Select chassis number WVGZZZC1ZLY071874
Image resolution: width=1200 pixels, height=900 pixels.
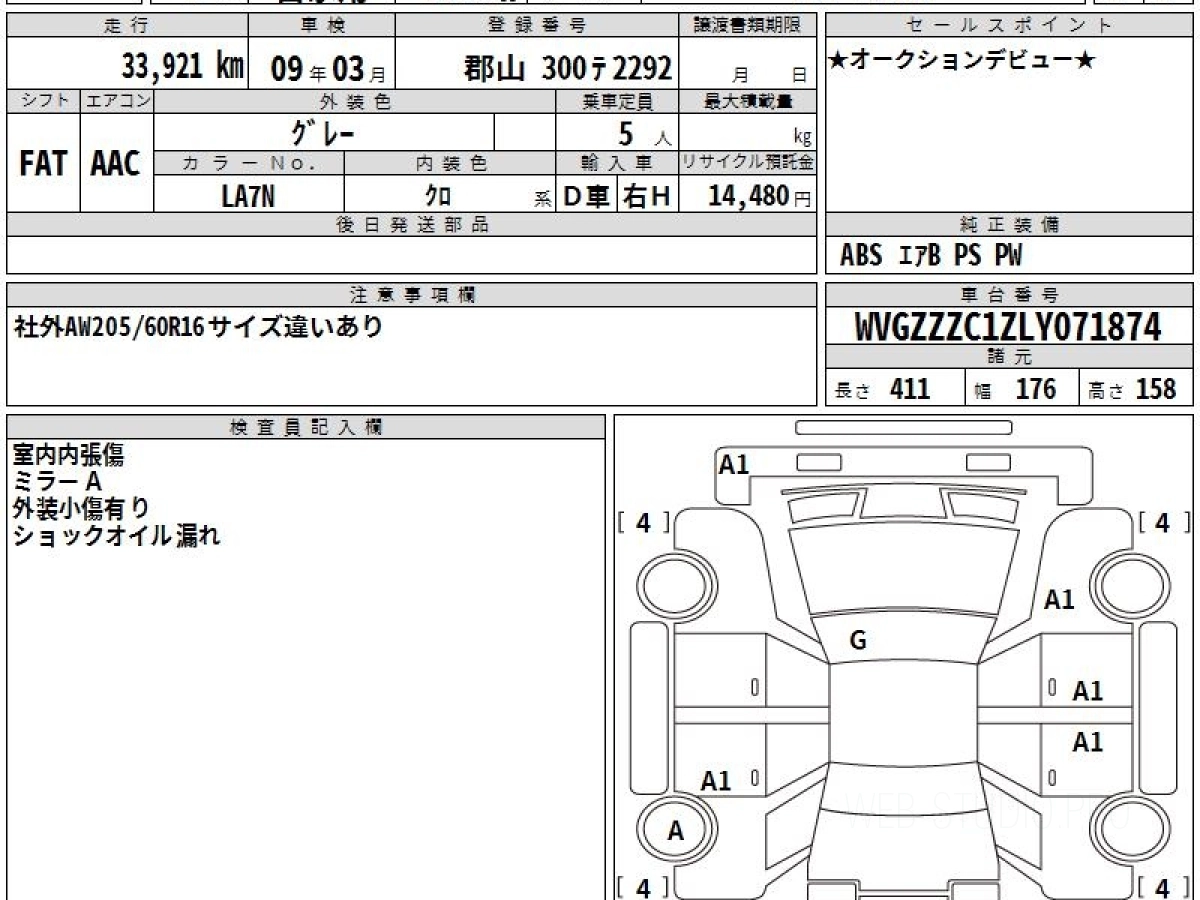point(1008,327)
